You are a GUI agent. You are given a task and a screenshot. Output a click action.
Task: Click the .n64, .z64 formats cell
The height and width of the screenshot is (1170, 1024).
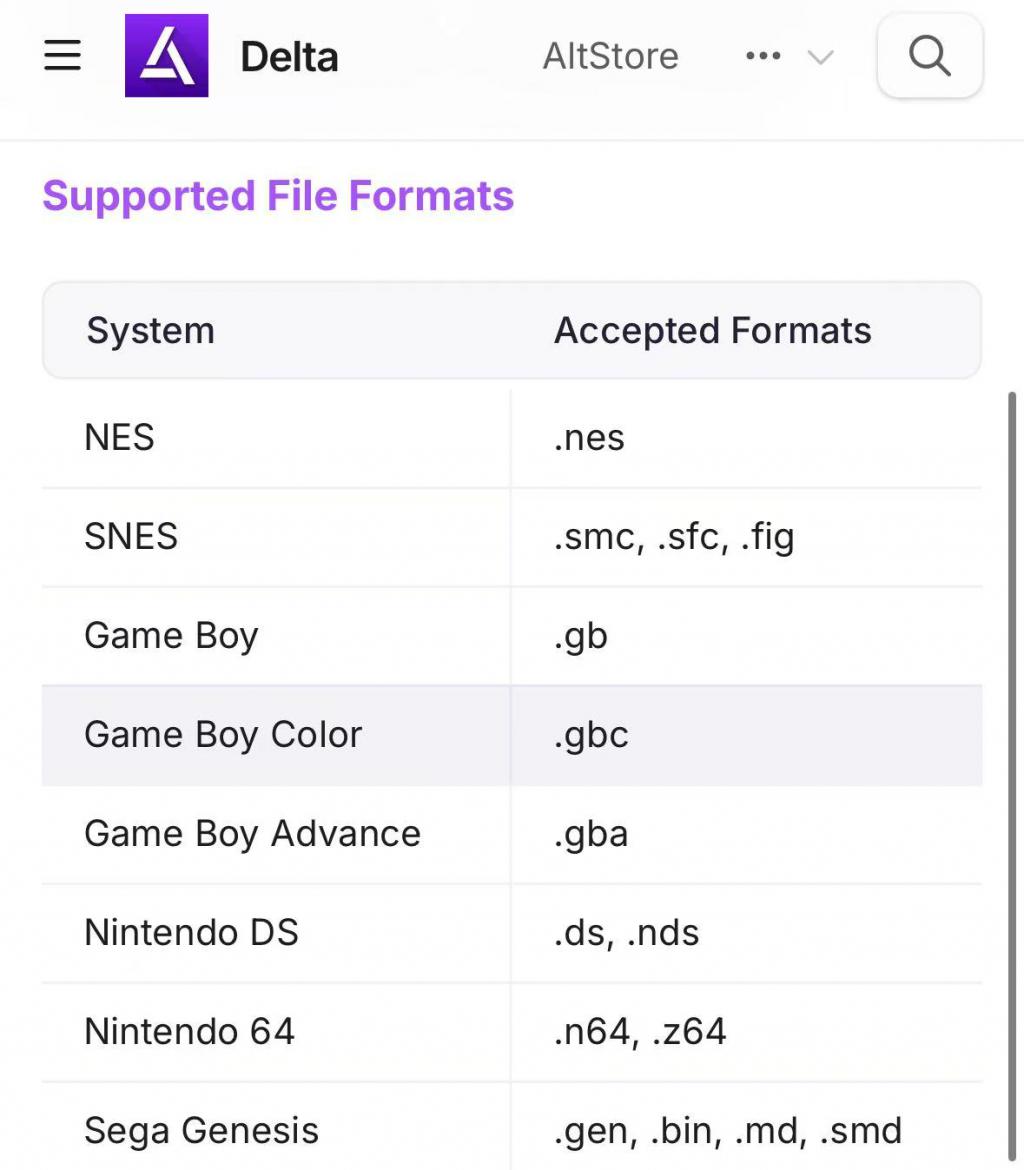(640, 1032)
